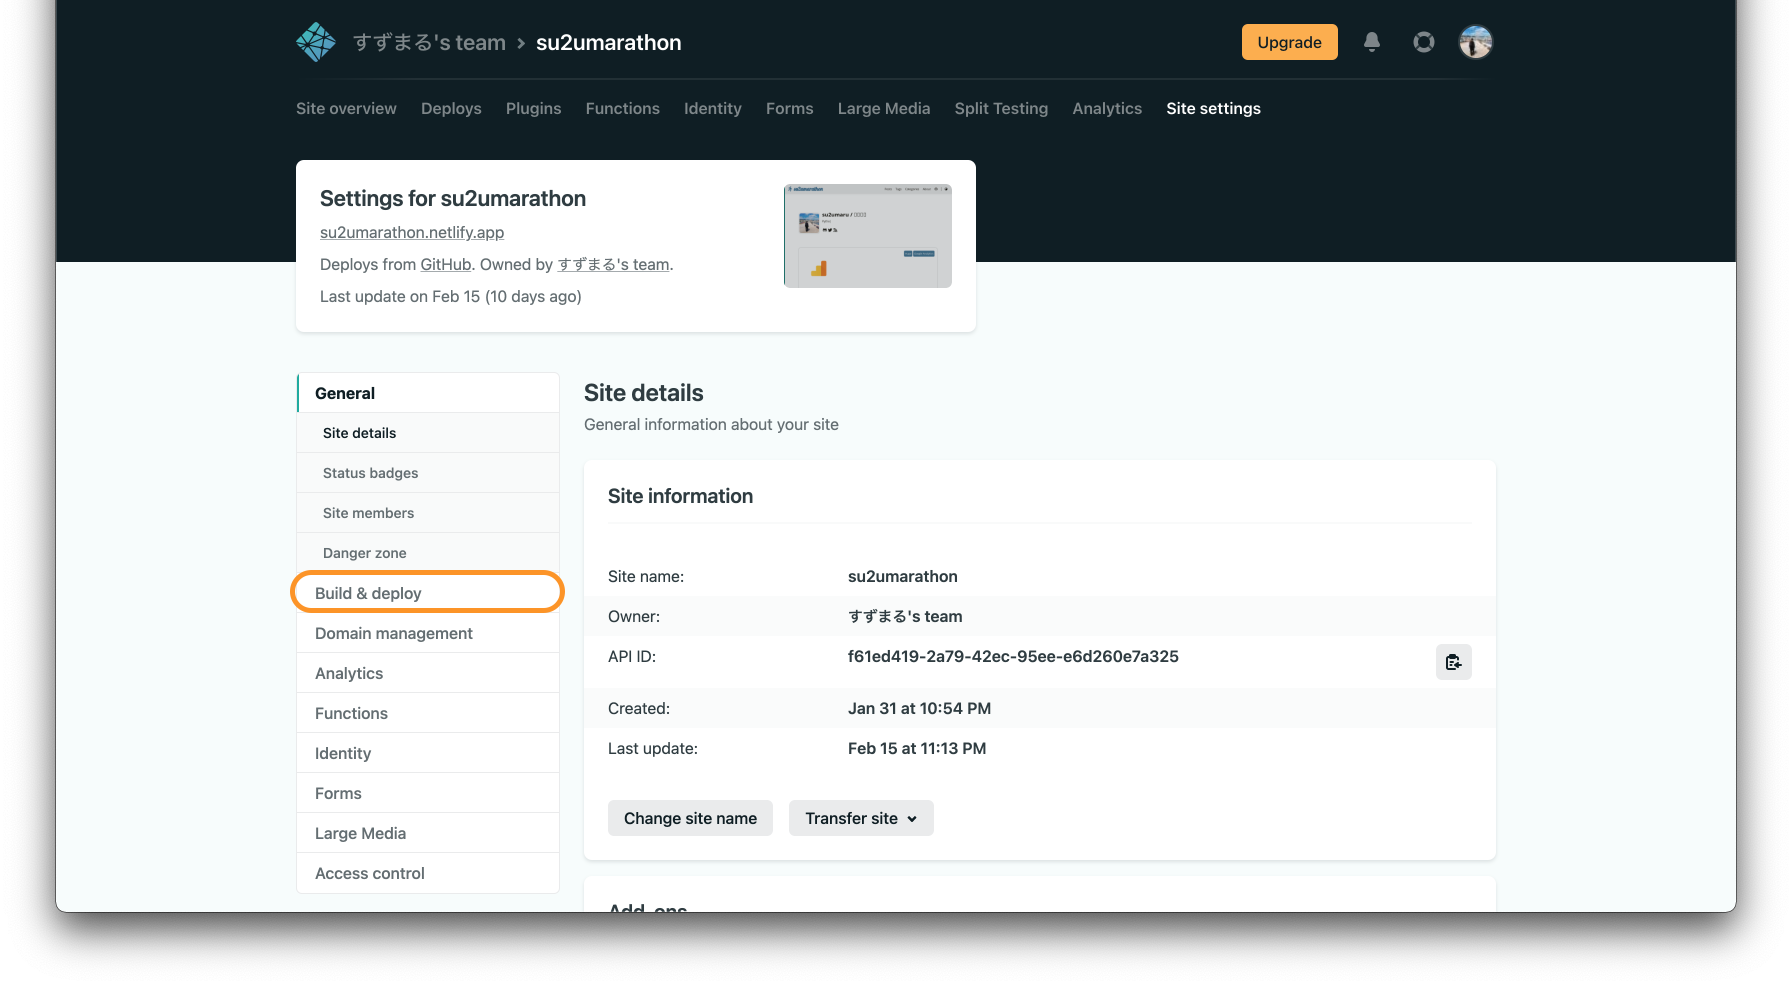Click the su2umarathon breadcrumb title
Image resolution: width=1792 pixels, height=986 pixels.
608,42
